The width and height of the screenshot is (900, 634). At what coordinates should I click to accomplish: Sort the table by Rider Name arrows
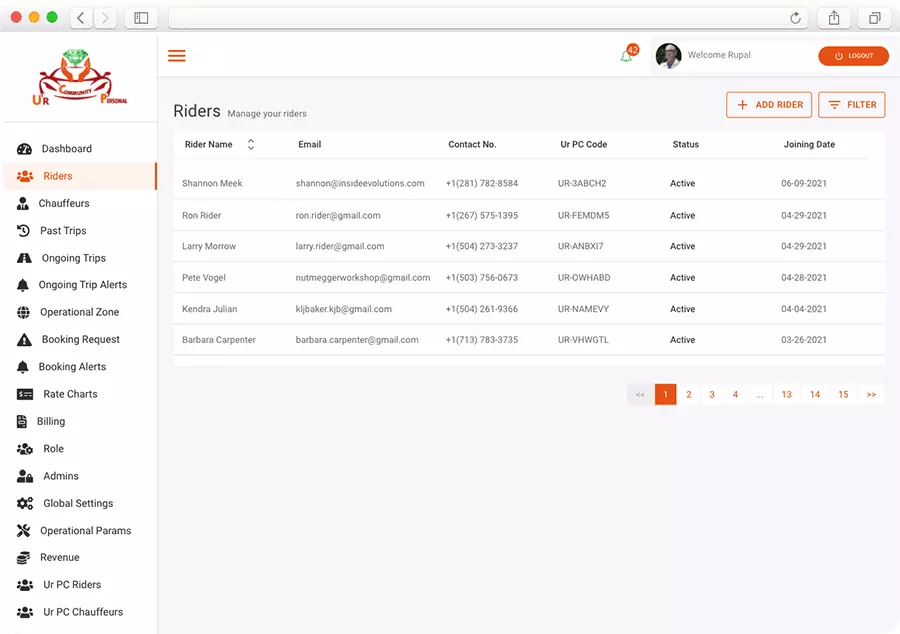pos(251,145)
